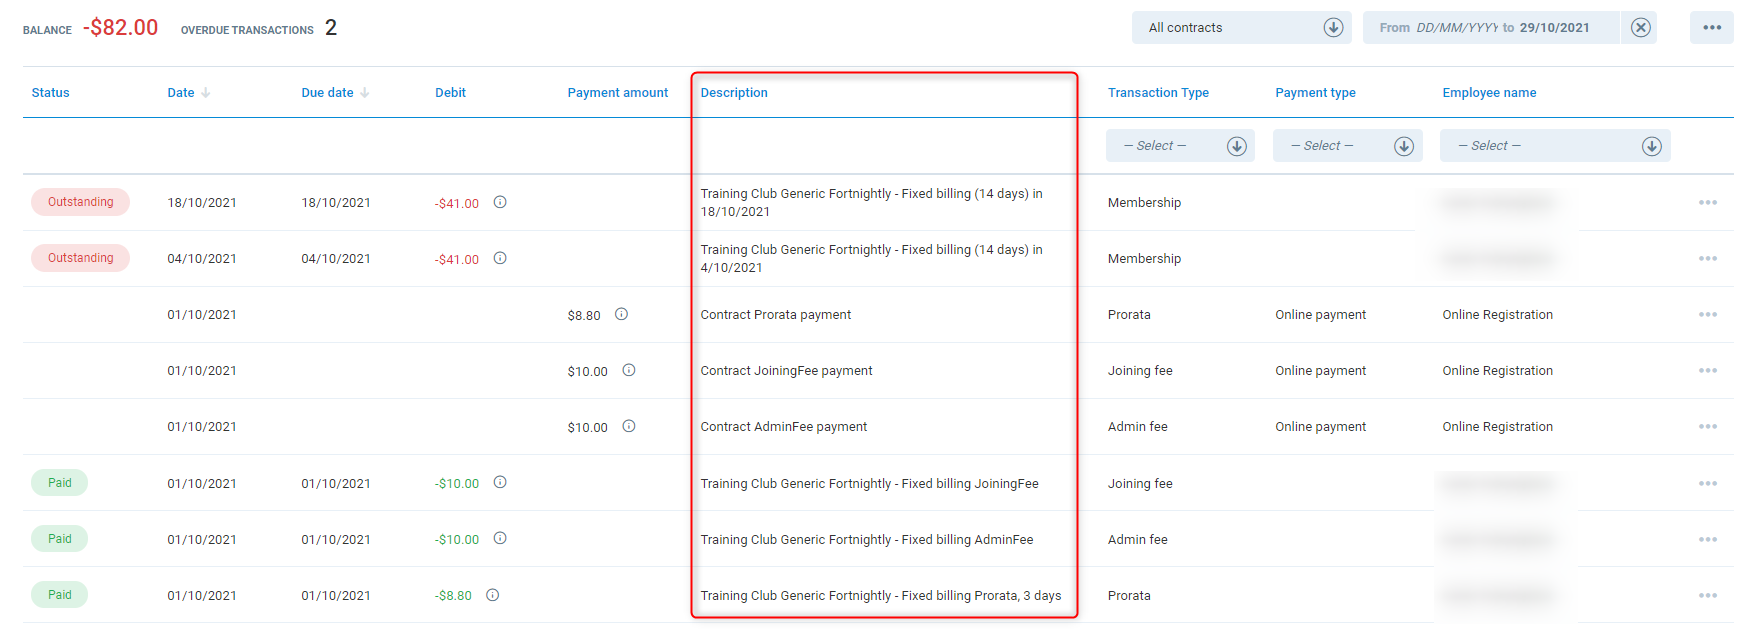This screenshot has width=1754, height=629.
Task: Click info icon beside 18/10/2021 -$41.00 debit
Action: (500, 202)
